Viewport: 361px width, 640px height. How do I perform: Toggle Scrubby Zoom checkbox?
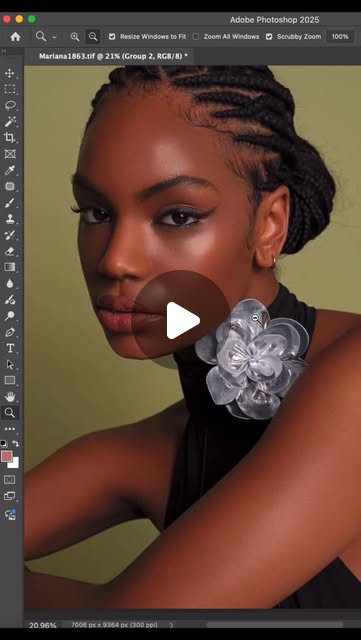(269, 37)
